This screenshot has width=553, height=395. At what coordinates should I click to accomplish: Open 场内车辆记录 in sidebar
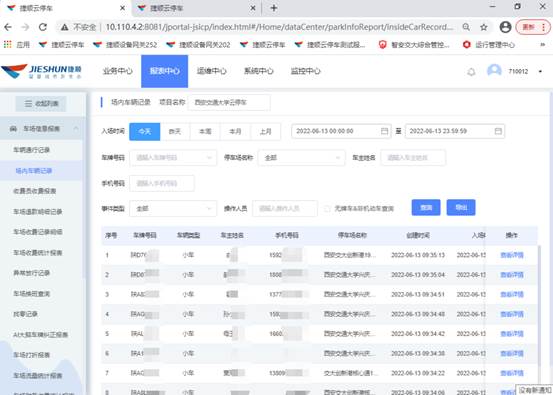click(x=34, y=171)
